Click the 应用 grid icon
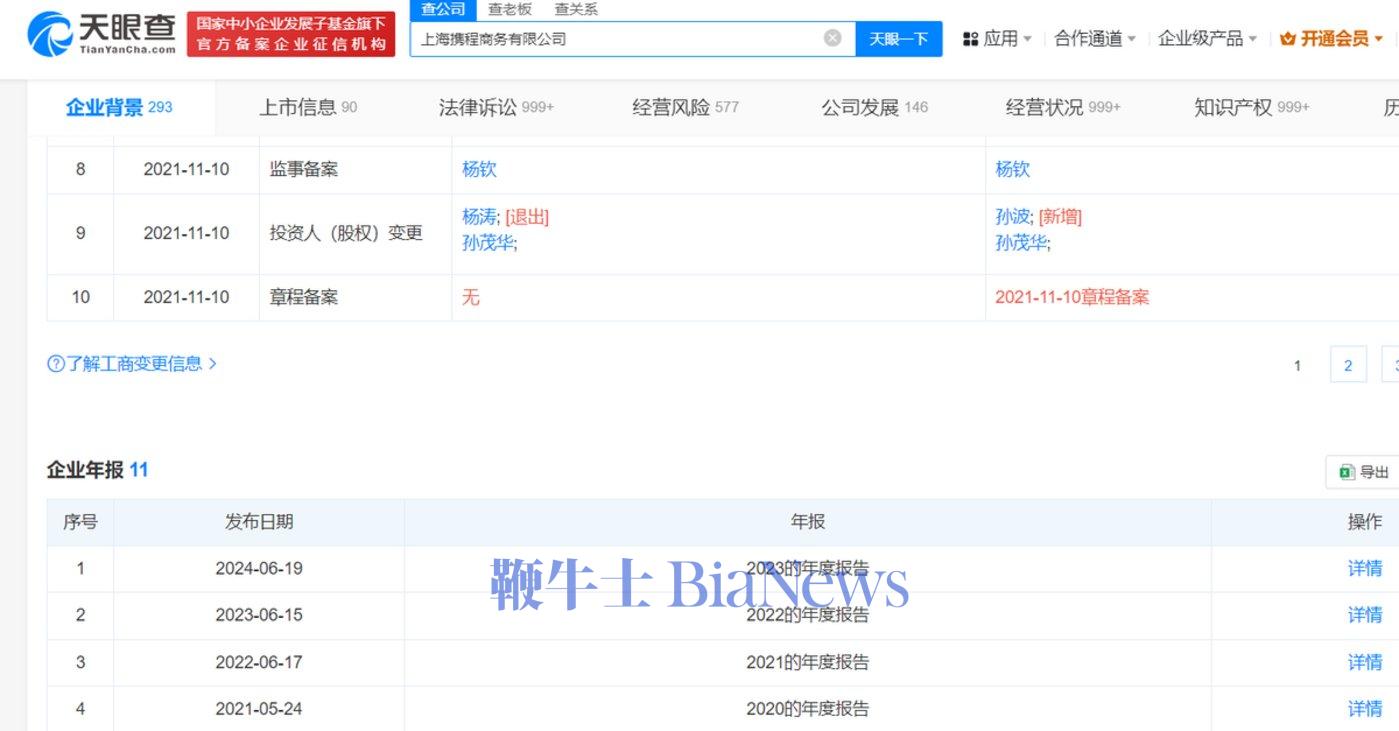1399x731 pixels. [x=970, y=39]
